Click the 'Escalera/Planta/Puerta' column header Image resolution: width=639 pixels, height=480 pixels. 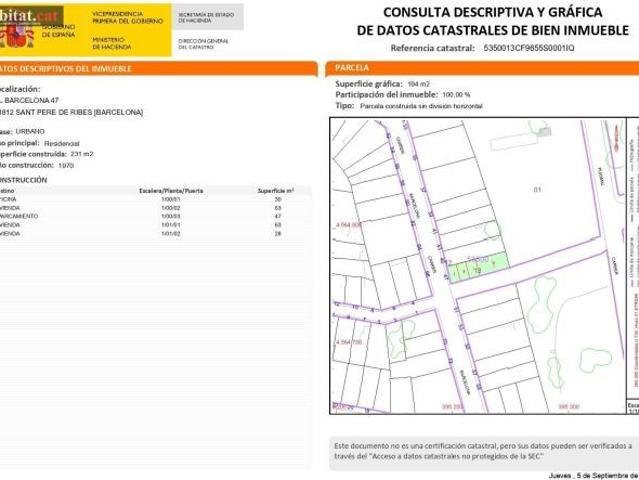pos(171,191)
